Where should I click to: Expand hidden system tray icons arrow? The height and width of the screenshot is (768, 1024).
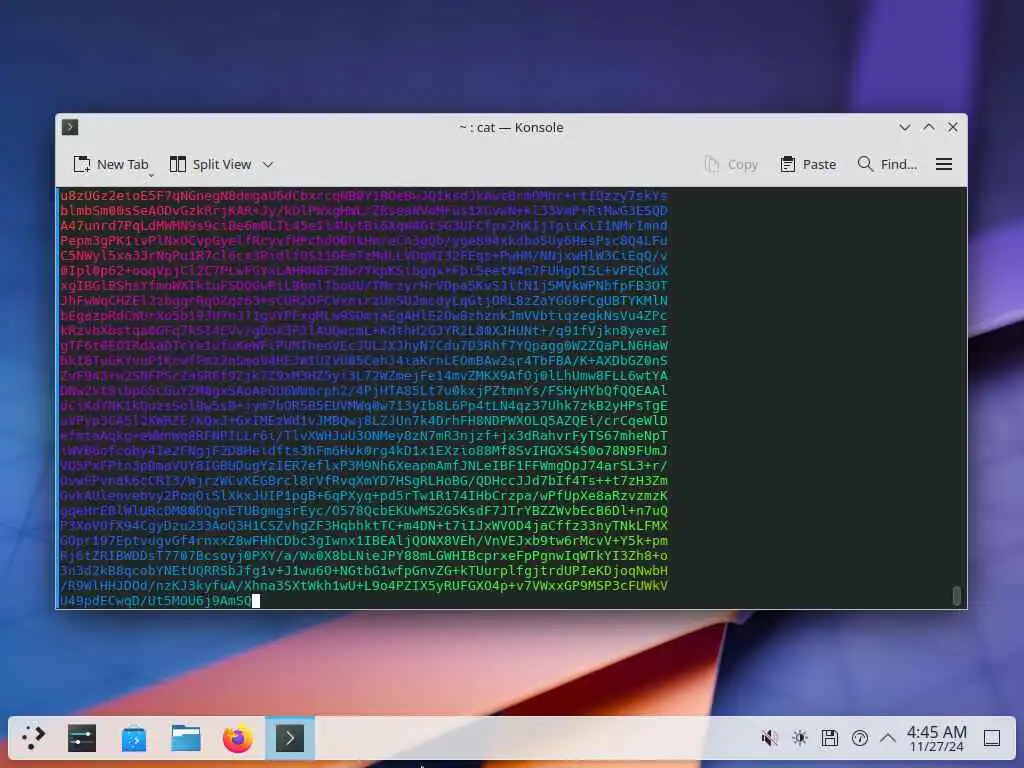pos(888,738)
